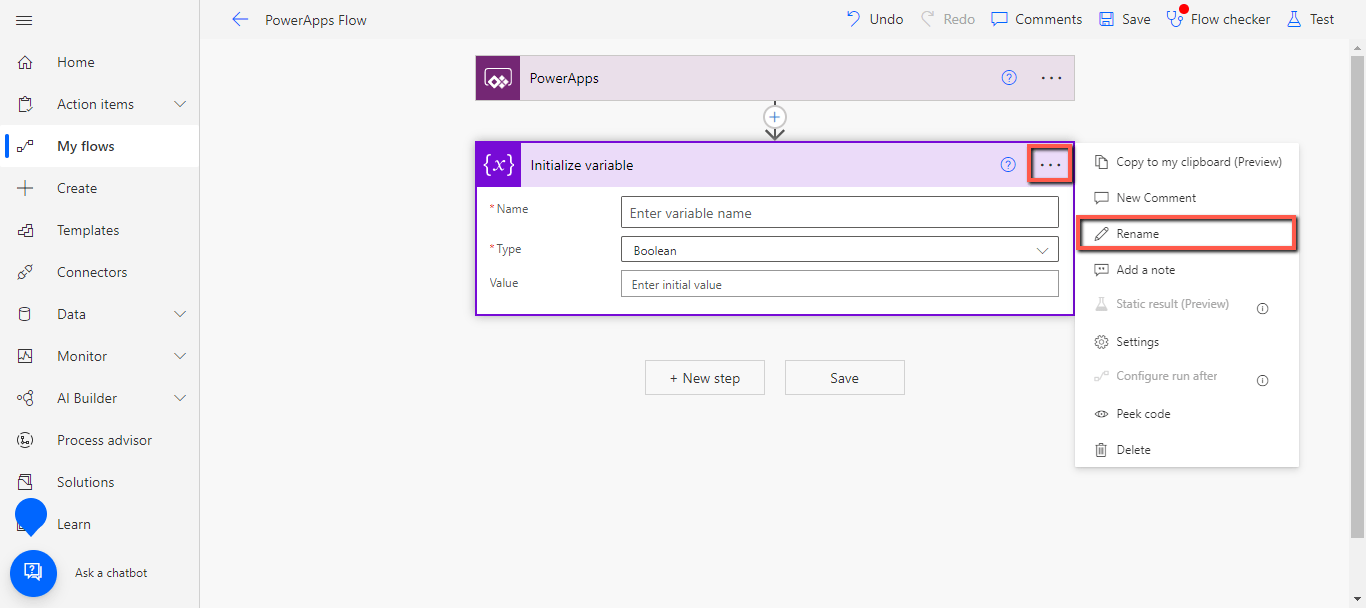This screenshot has width=1366, height=608.
Task: Click Test in the top toolbar
Action: pyautogui.click(x=1310, y=19)
